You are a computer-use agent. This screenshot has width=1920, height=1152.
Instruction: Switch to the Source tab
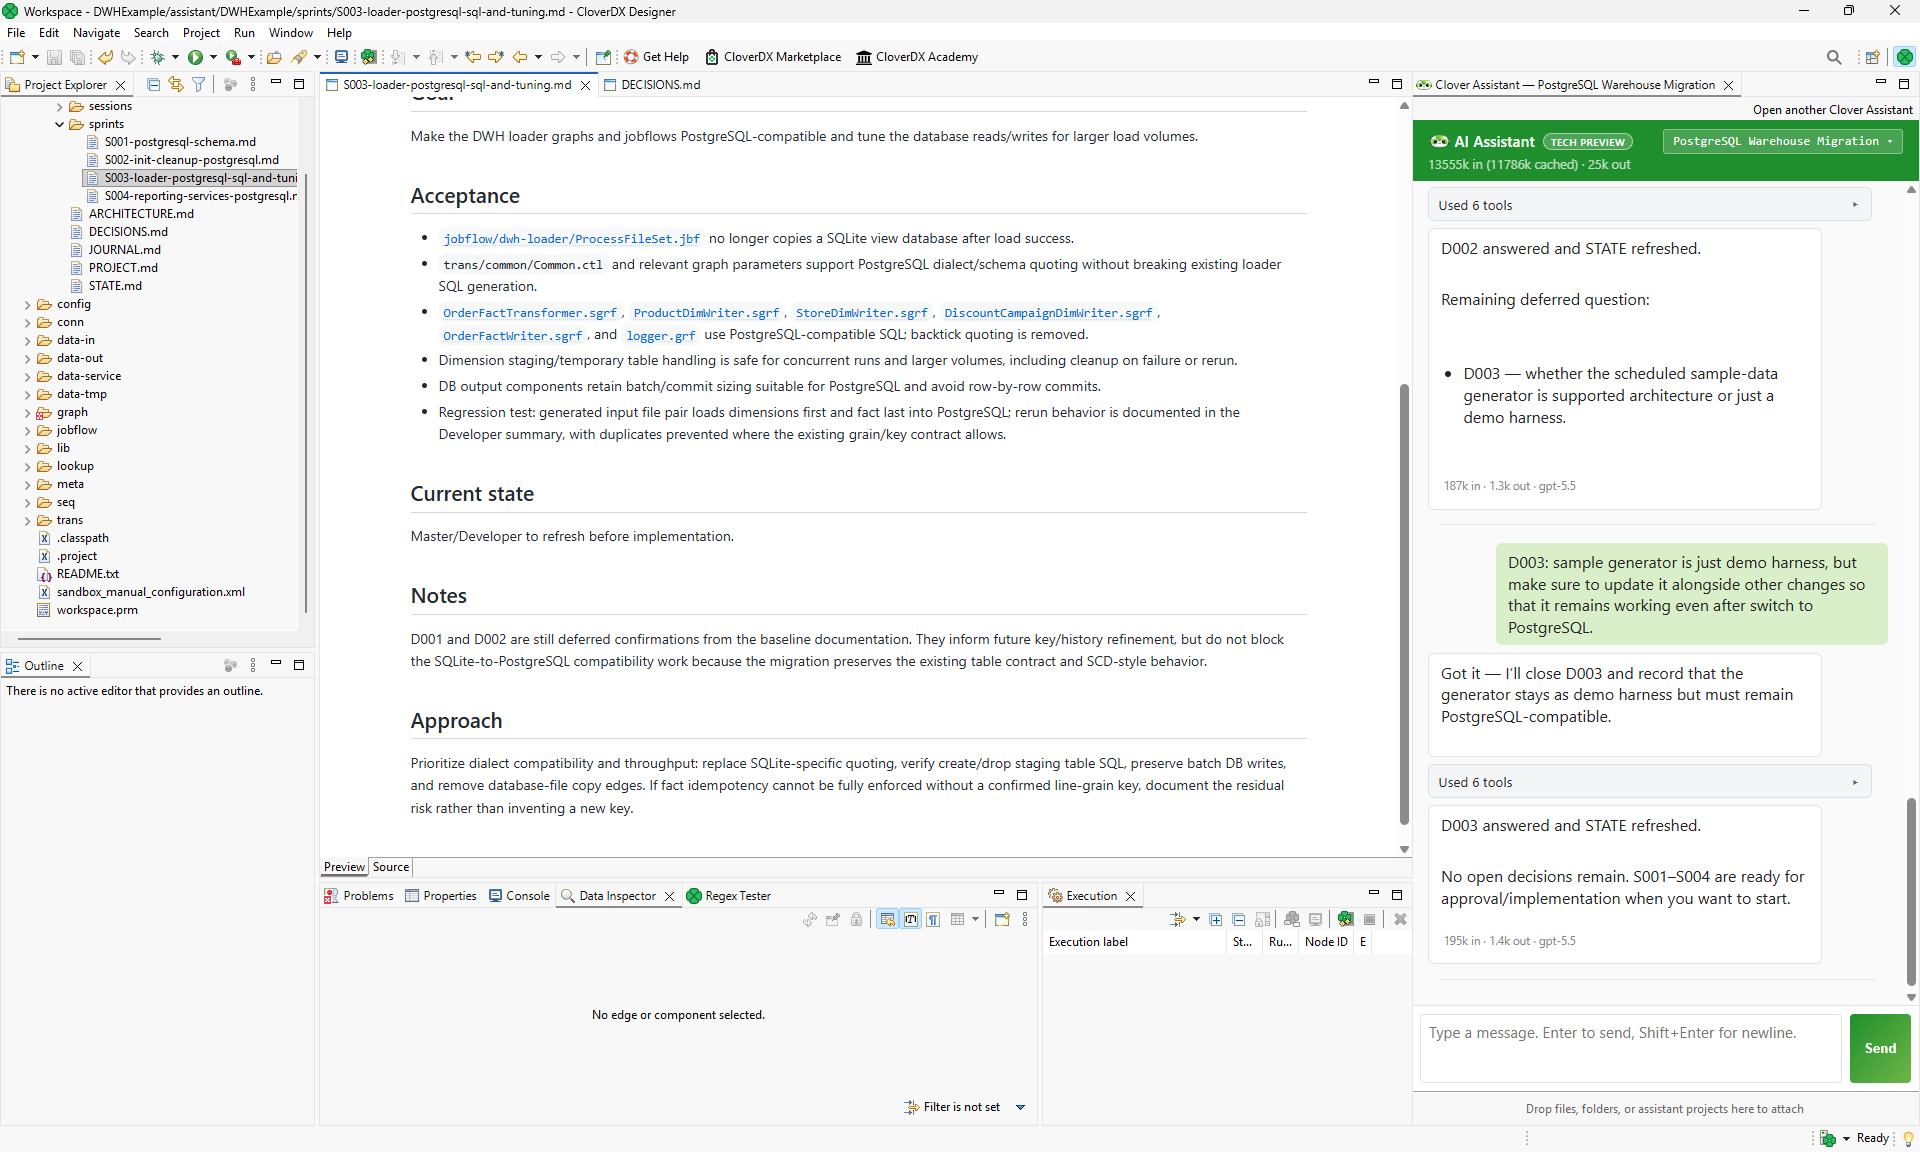point(391,867)
